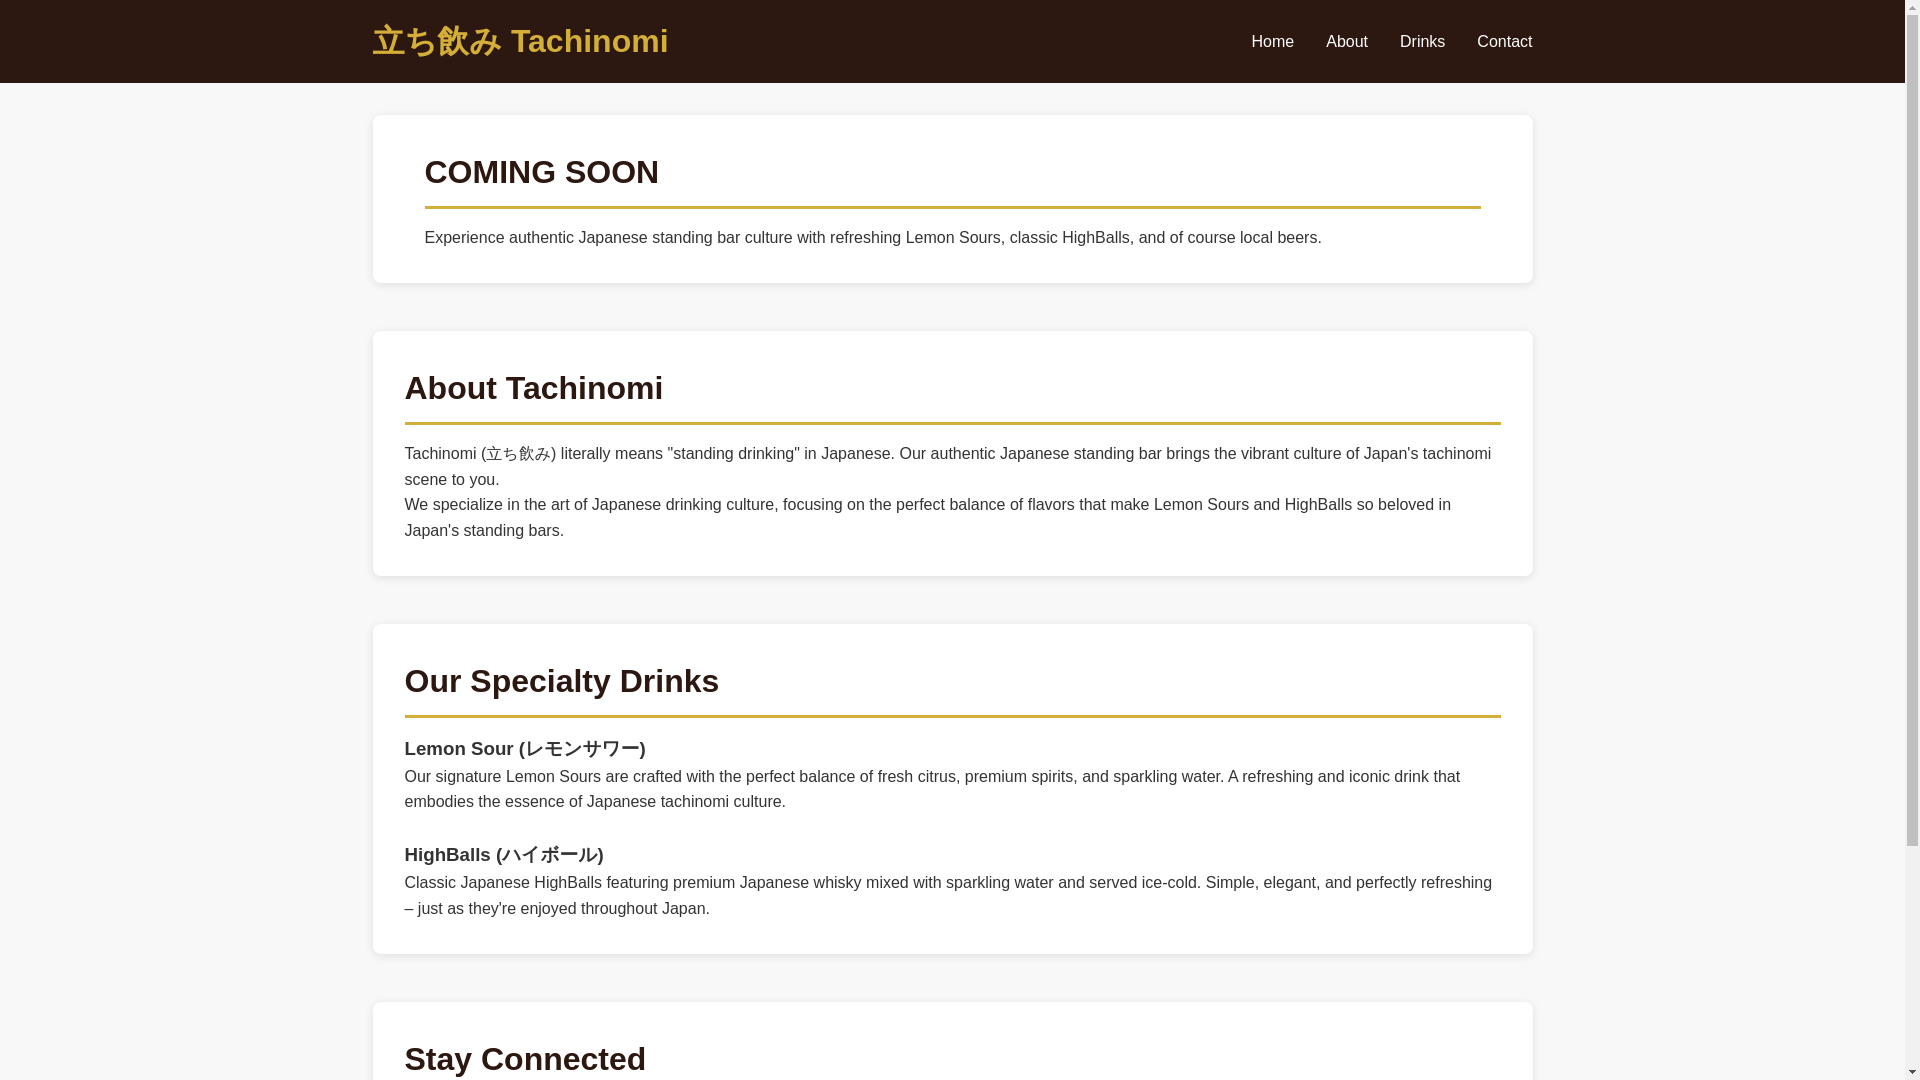Click the About Tachinomi heading
This screenshot has width=1920, height=1080.
pyautogui.click(x=533, y=388)
